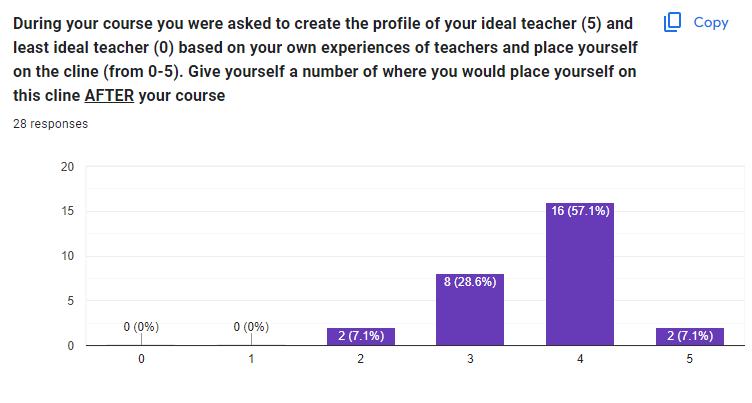This screenshot has height=403, width=752.
Task: Click the Copy text label
Action: (711, 23)
